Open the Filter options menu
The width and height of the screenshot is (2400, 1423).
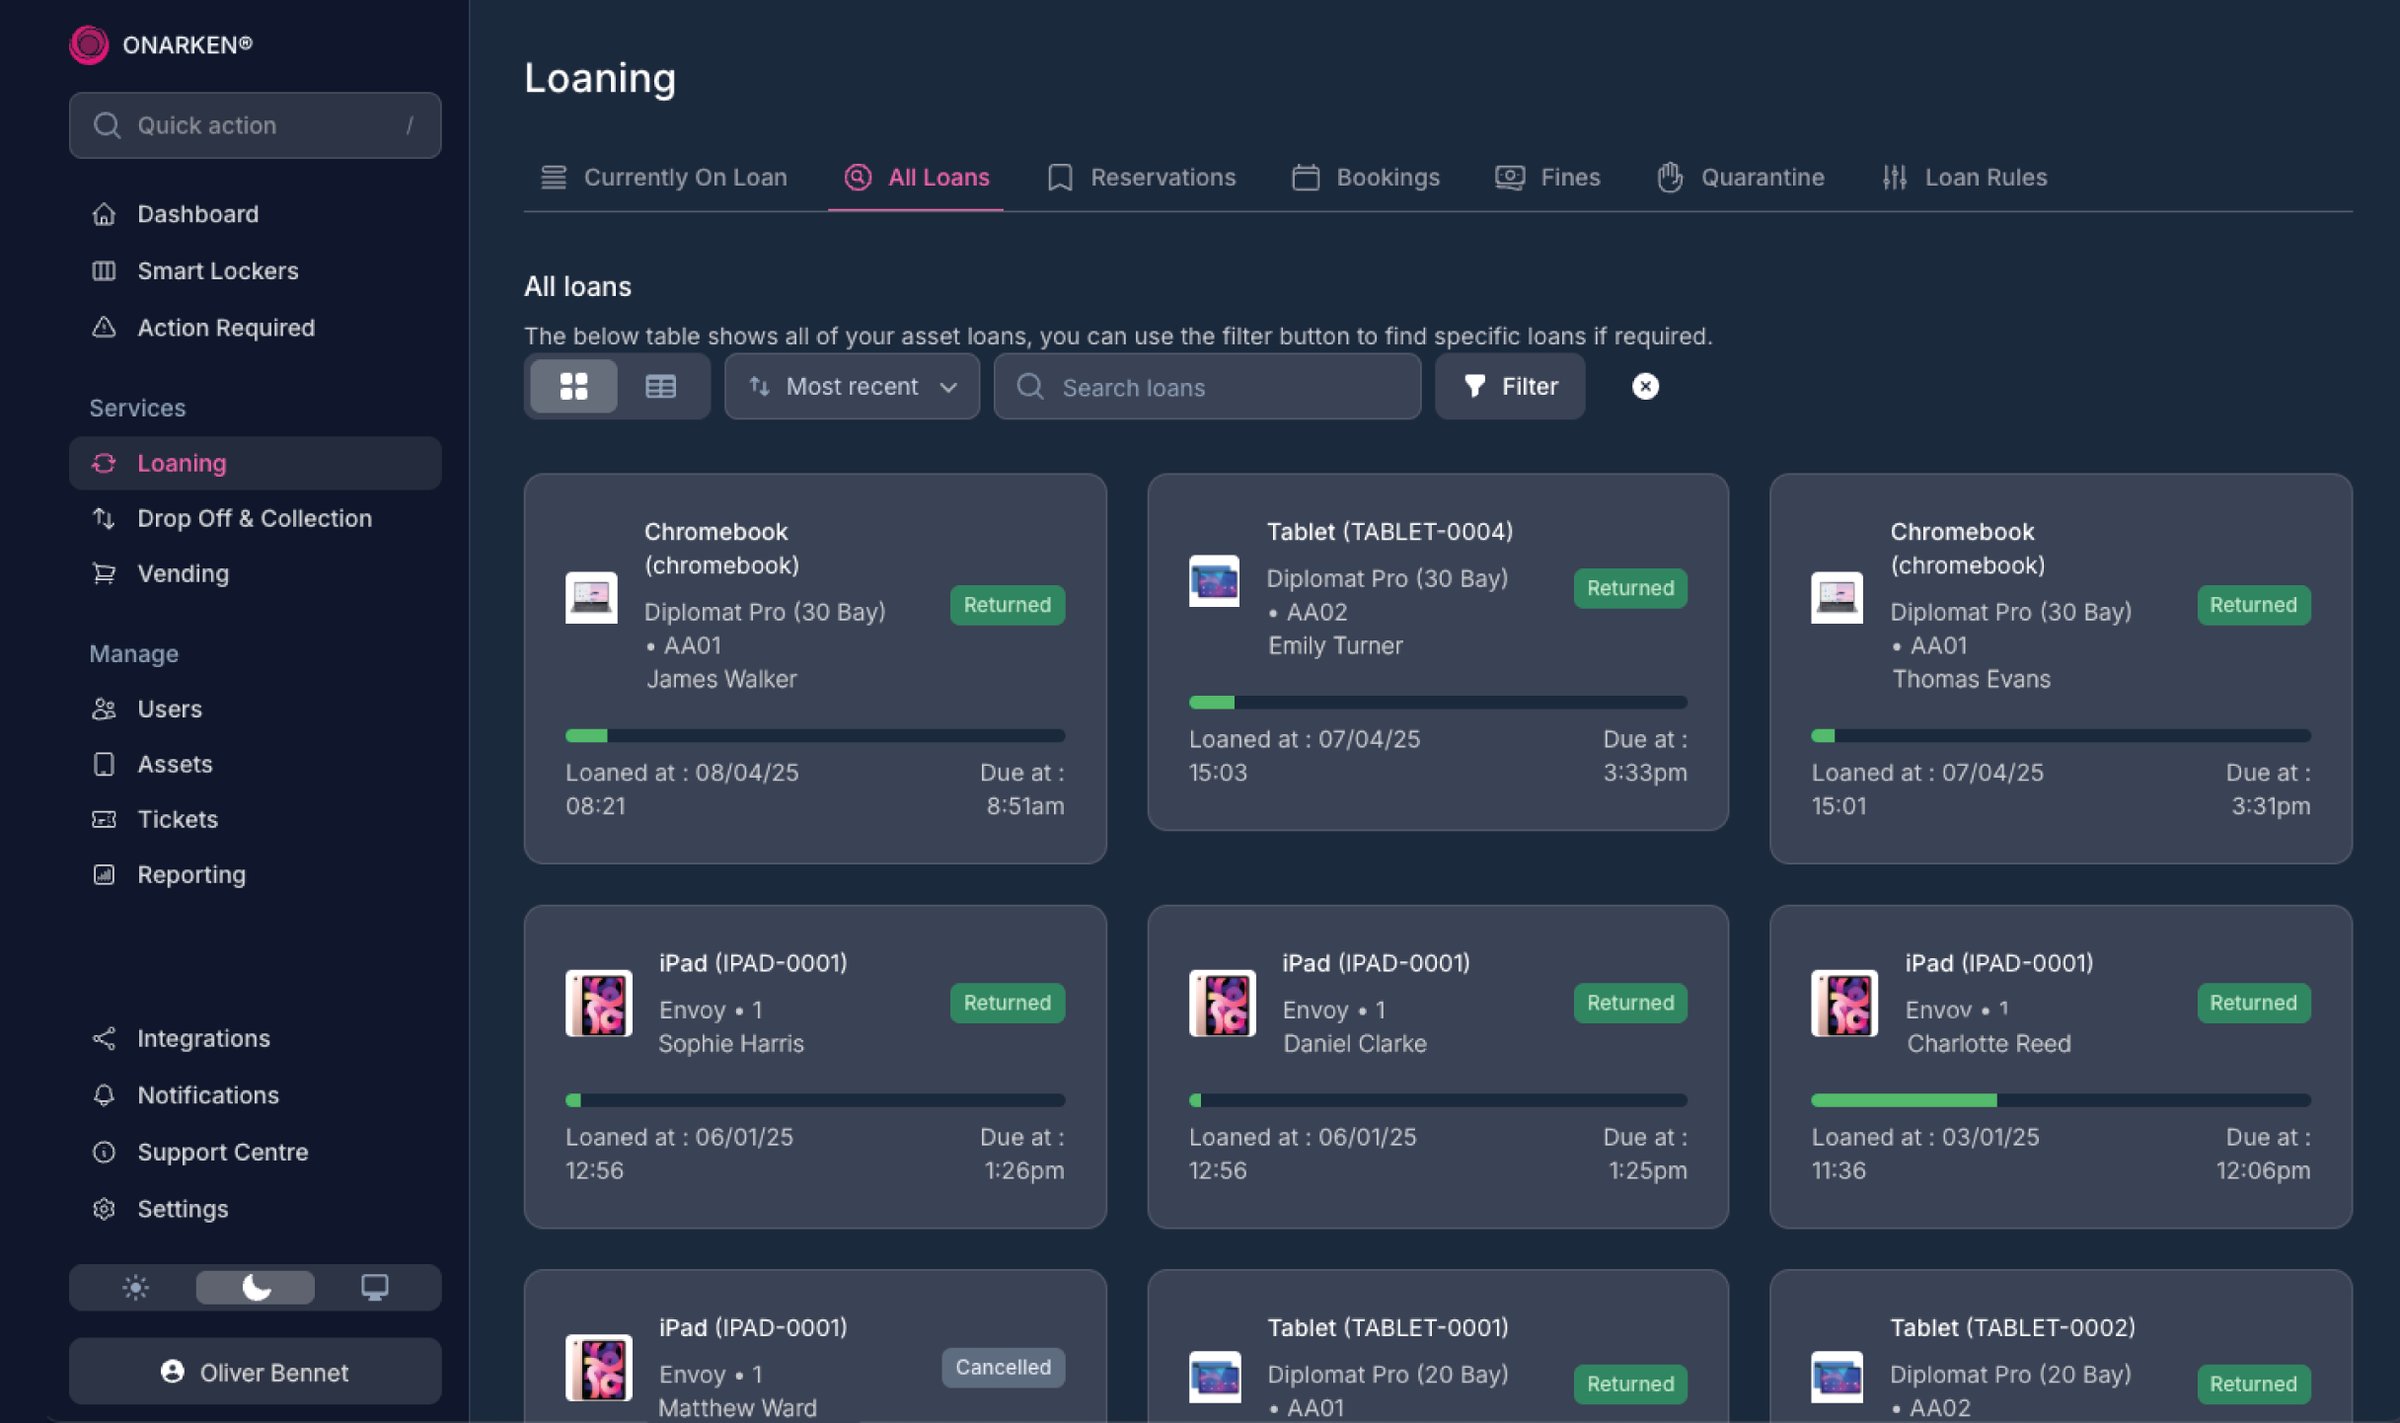pyautogui.click(x=1509, y=386)
